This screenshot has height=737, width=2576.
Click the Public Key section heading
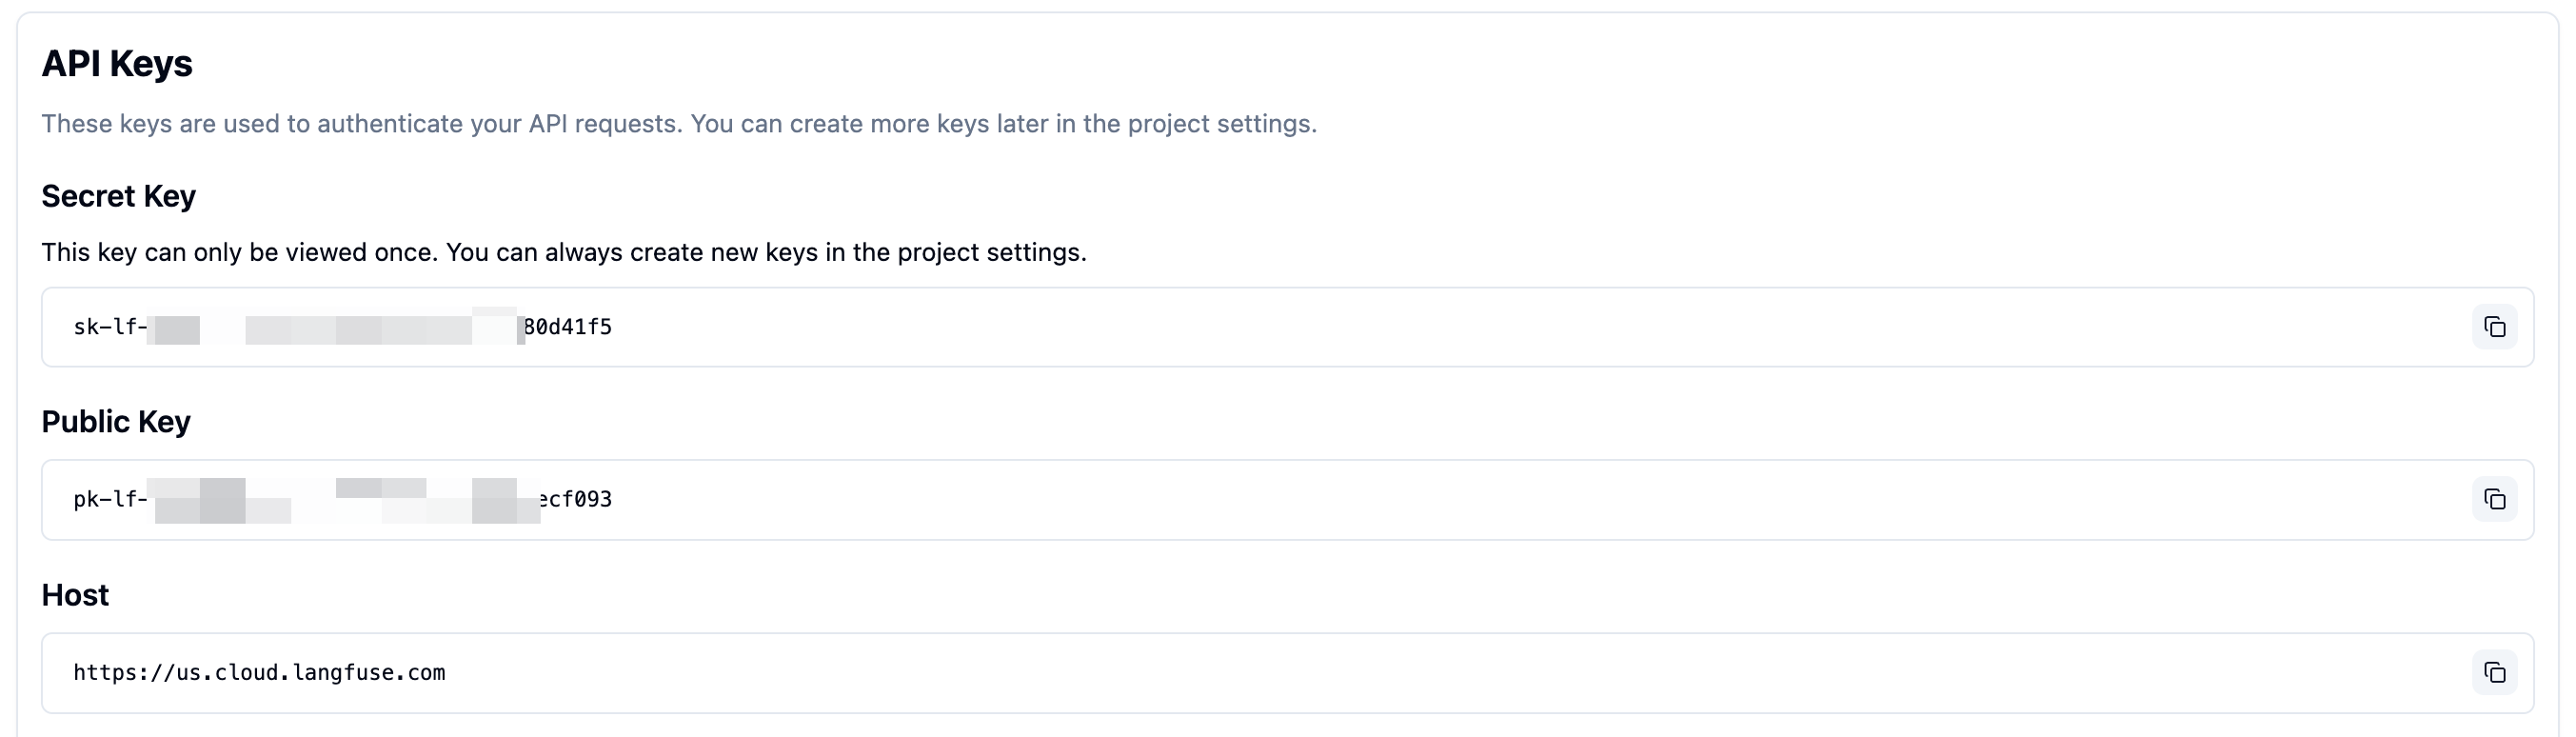[x=116, y=422]
